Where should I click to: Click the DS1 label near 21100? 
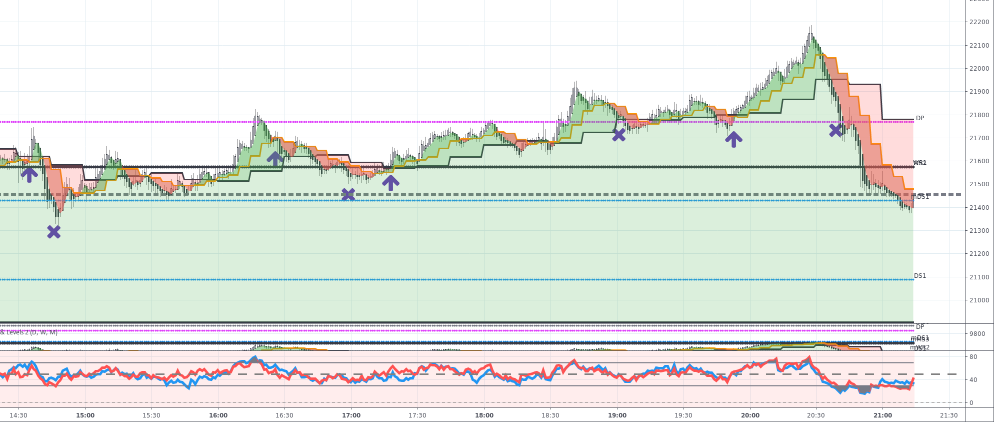point(920,276)
